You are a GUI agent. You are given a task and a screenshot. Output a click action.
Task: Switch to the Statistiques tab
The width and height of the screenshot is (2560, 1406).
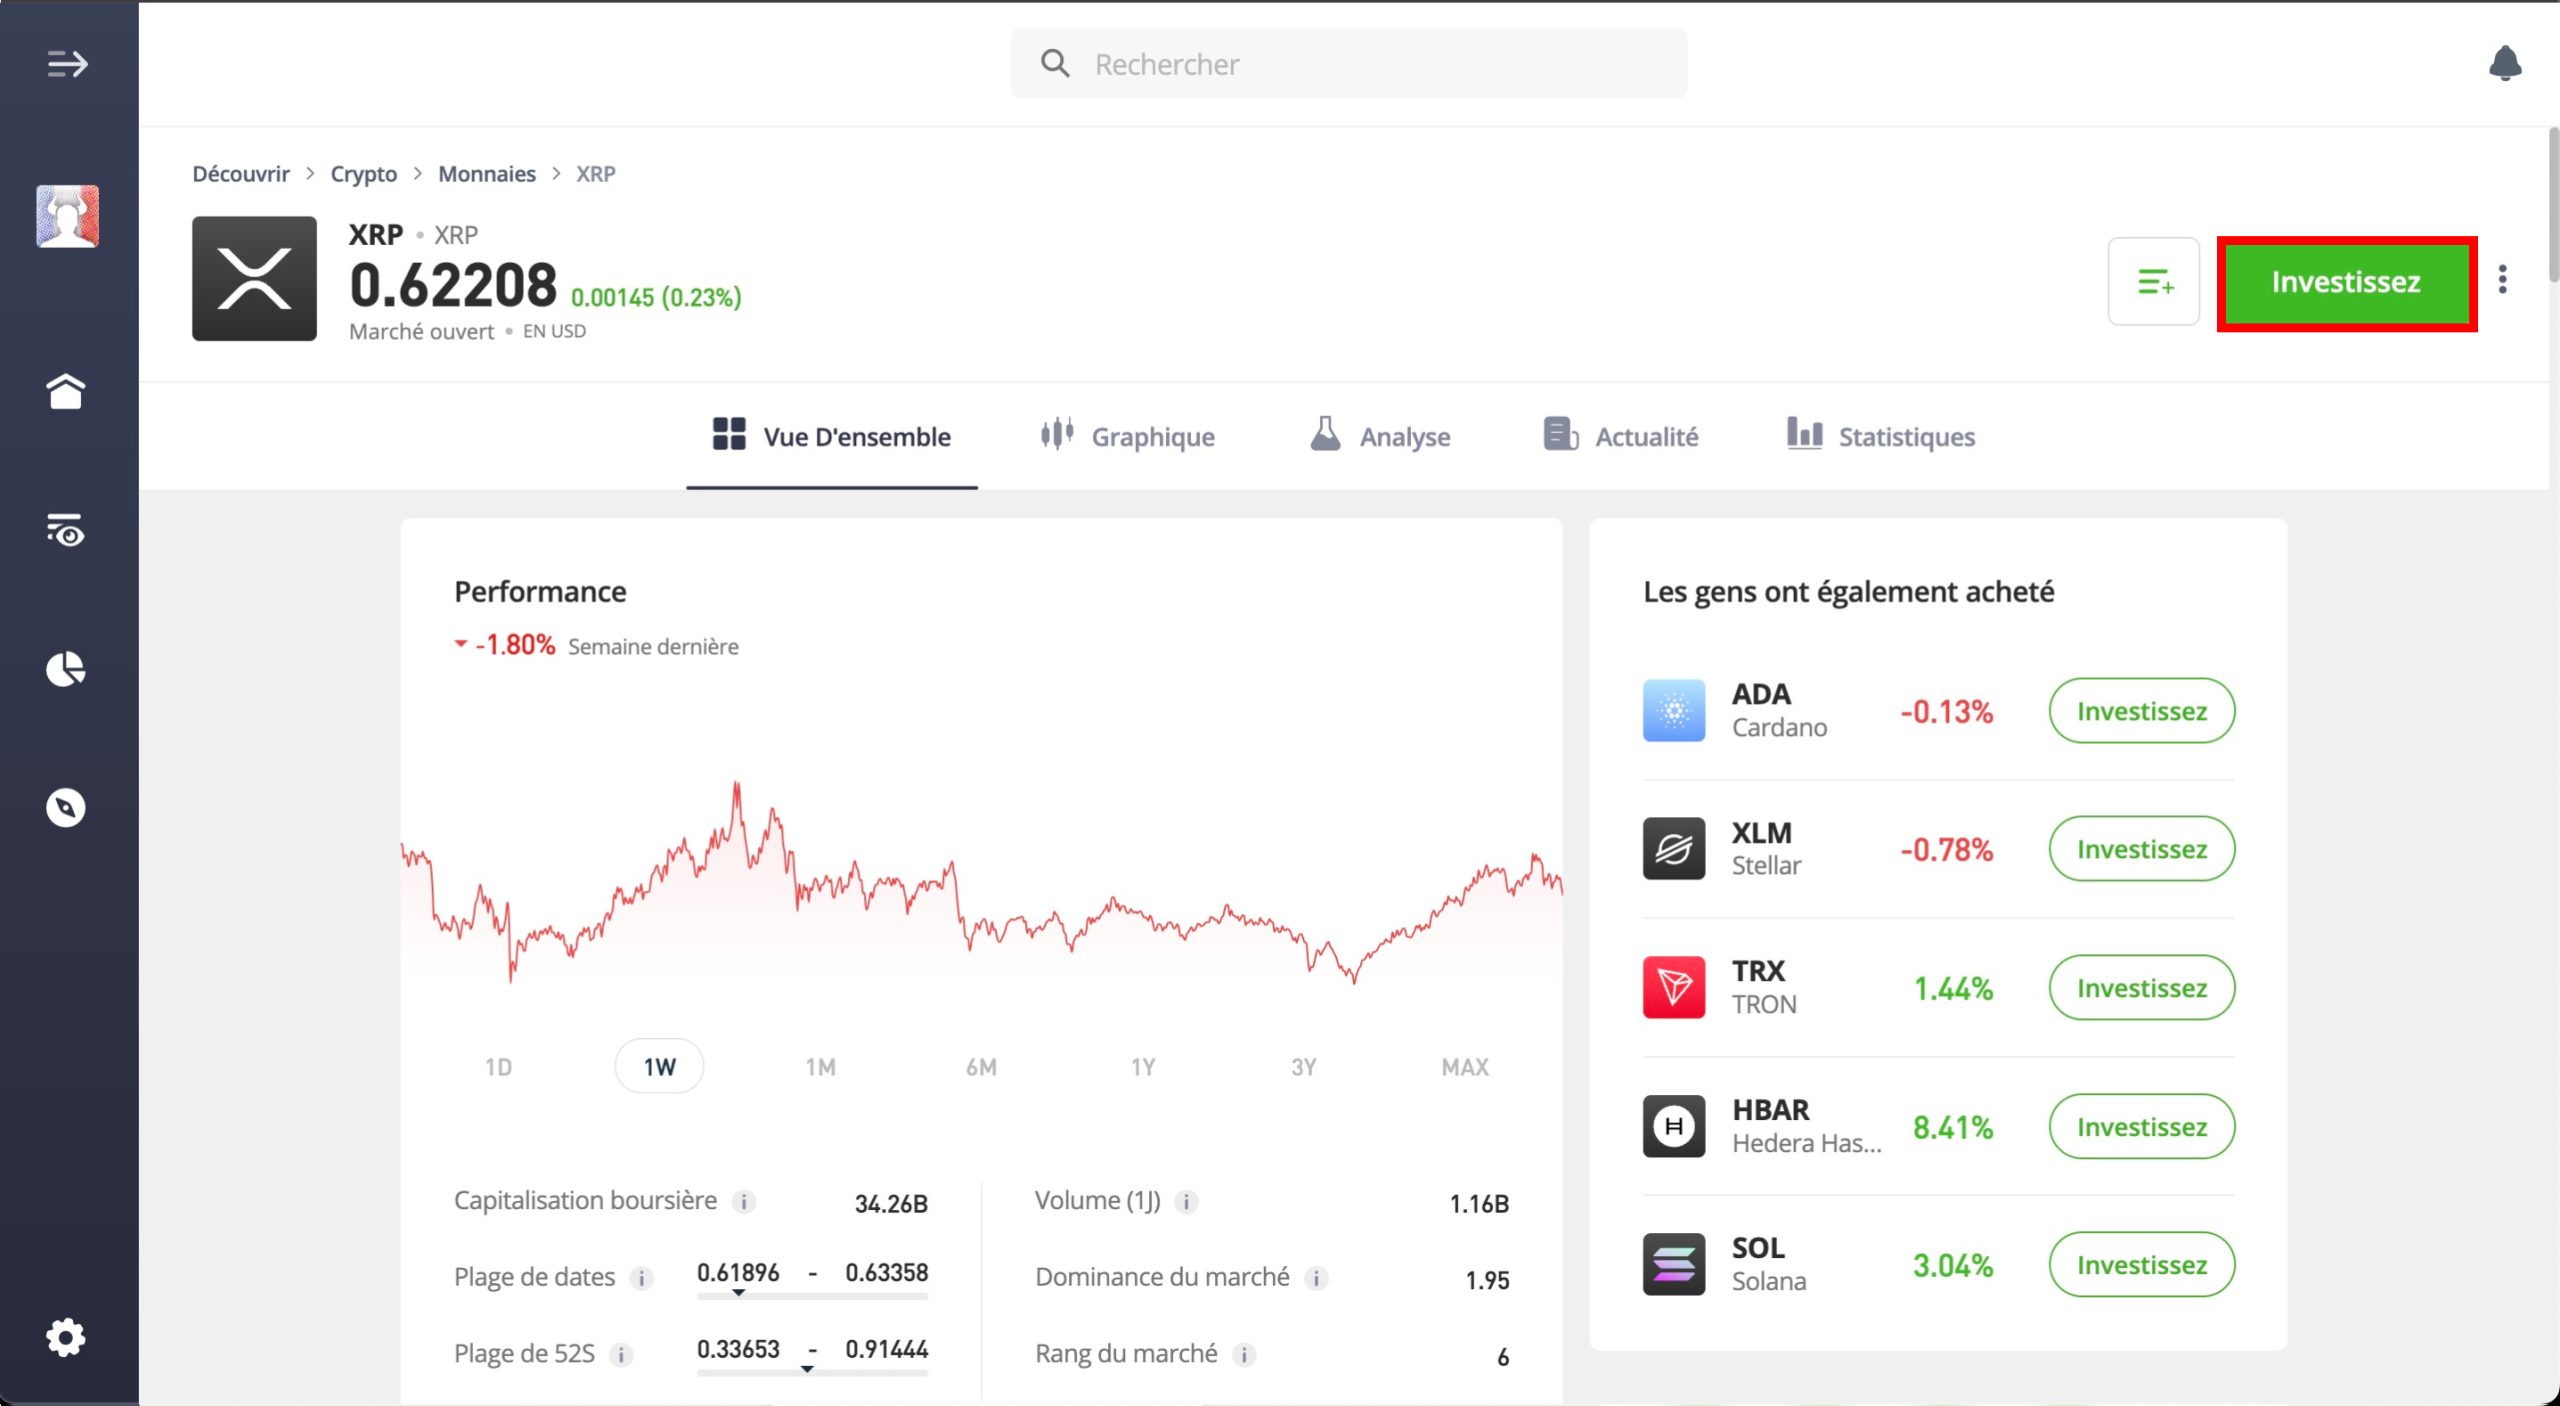[1880, 437]
